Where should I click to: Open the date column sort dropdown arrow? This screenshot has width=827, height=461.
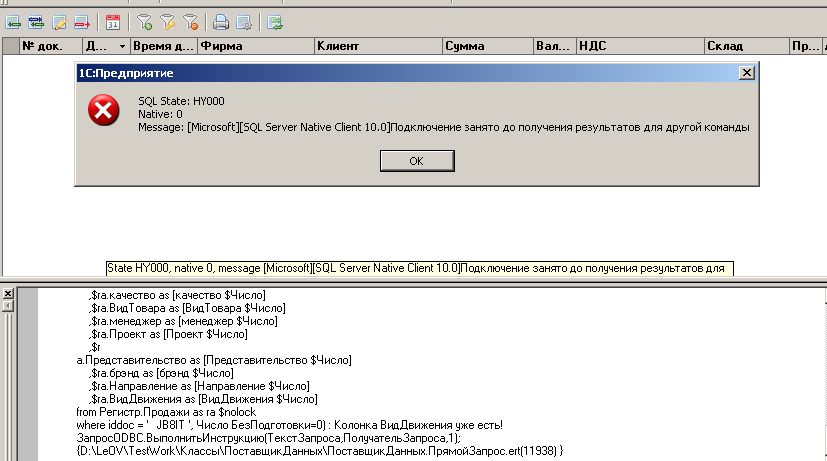click(x=122, y=46)
